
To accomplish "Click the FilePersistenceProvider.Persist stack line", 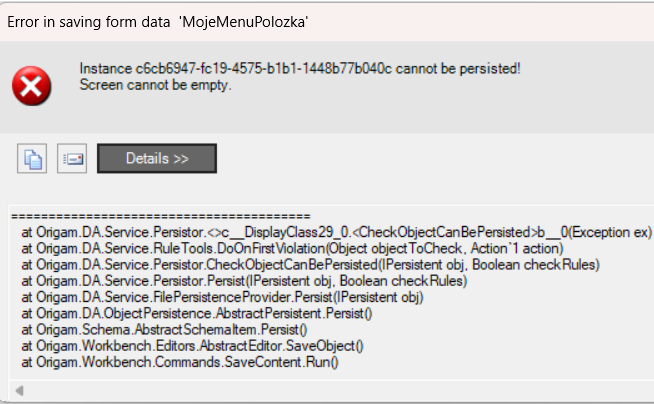I will click(222, 297).
